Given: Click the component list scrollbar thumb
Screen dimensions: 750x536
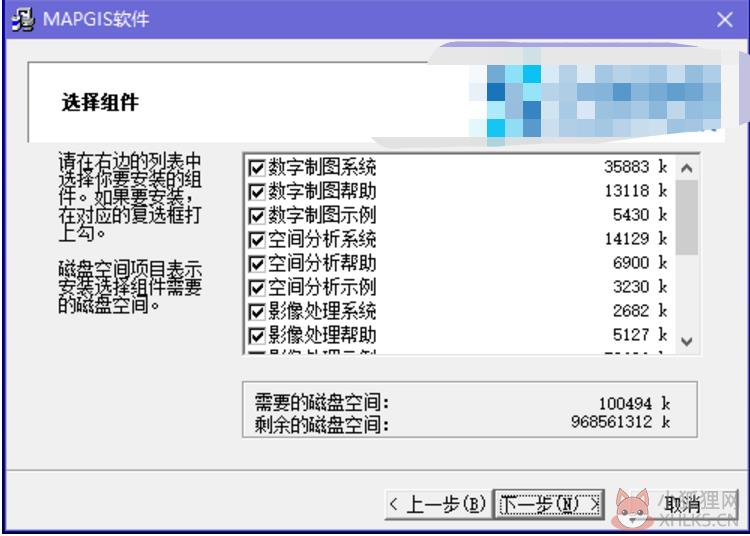Looking at the screenshot, I should 687,217.
